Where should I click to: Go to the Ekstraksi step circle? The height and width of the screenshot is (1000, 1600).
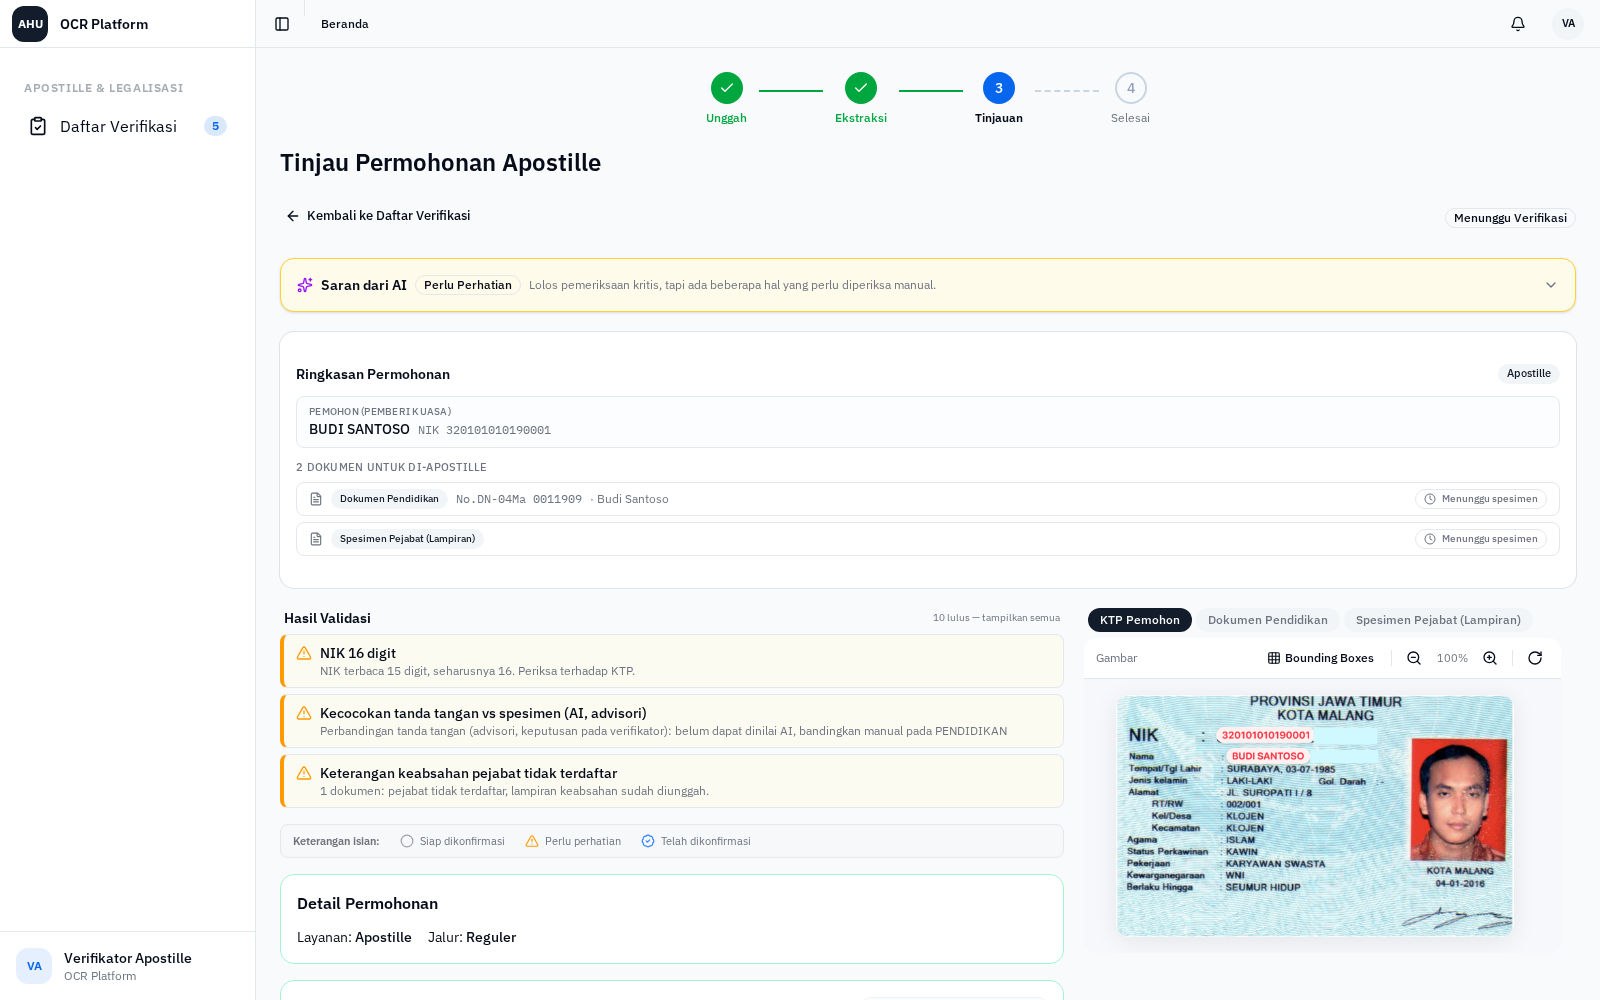861,88
